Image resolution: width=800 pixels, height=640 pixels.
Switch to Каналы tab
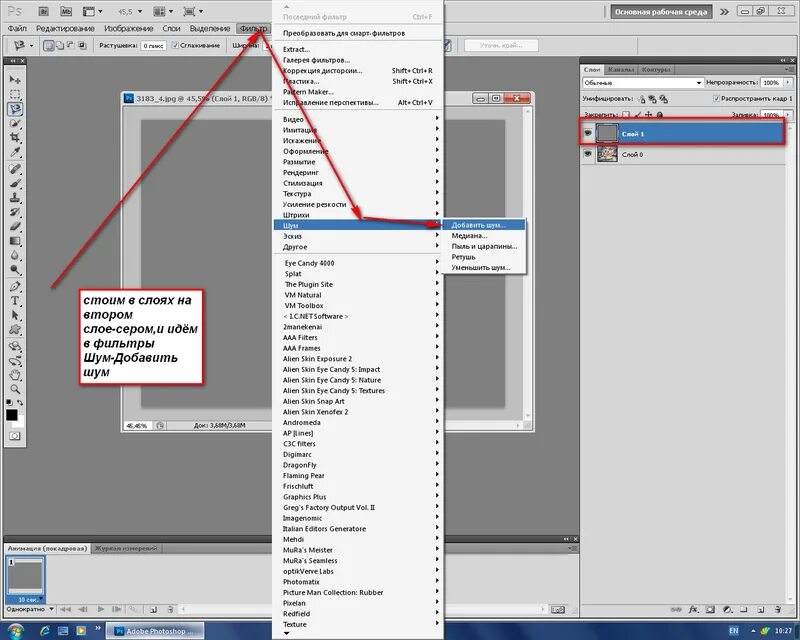[x=621, y=69]
